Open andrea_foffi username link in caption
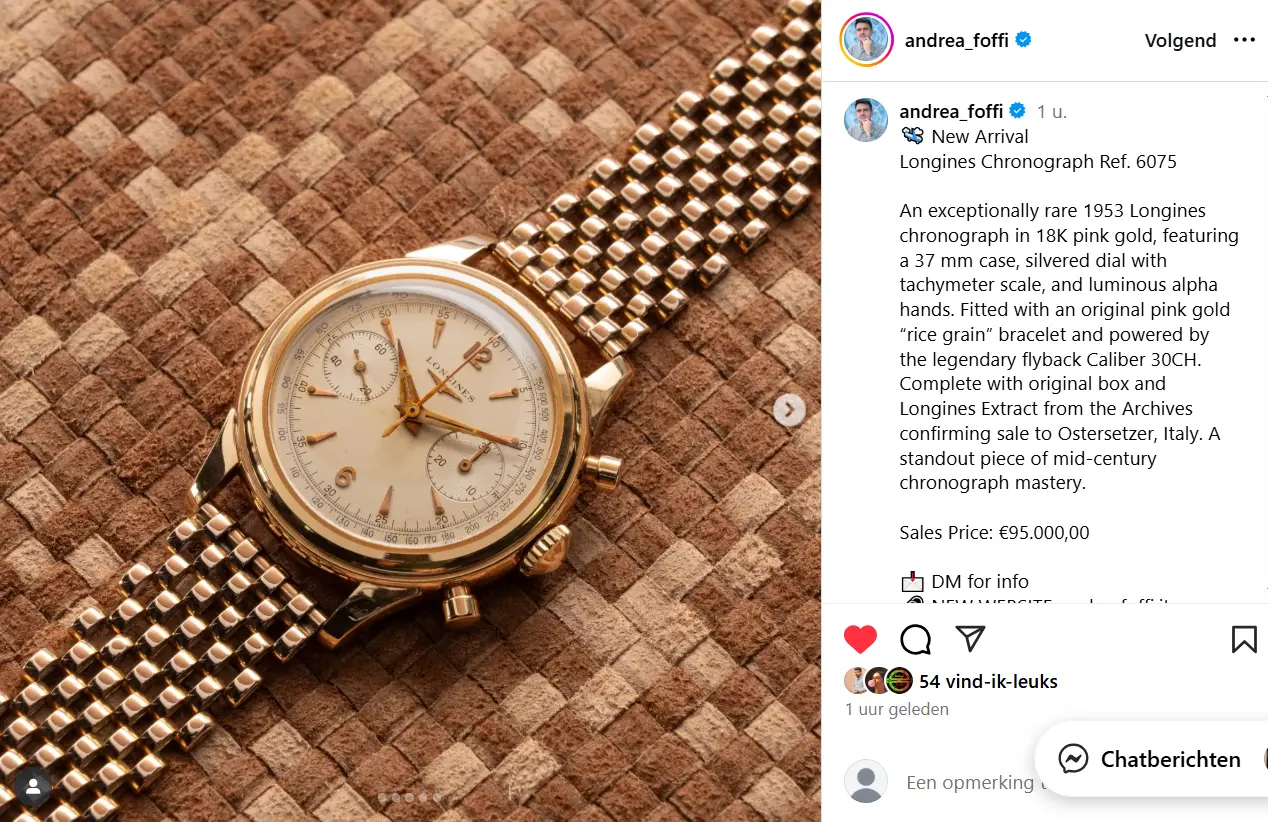Screen dimensions: 1268x822 click(951, 111)
